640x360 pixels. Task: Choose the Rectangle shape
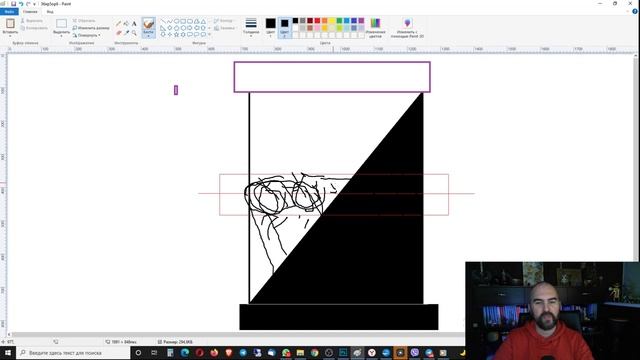tap(183, 21)
